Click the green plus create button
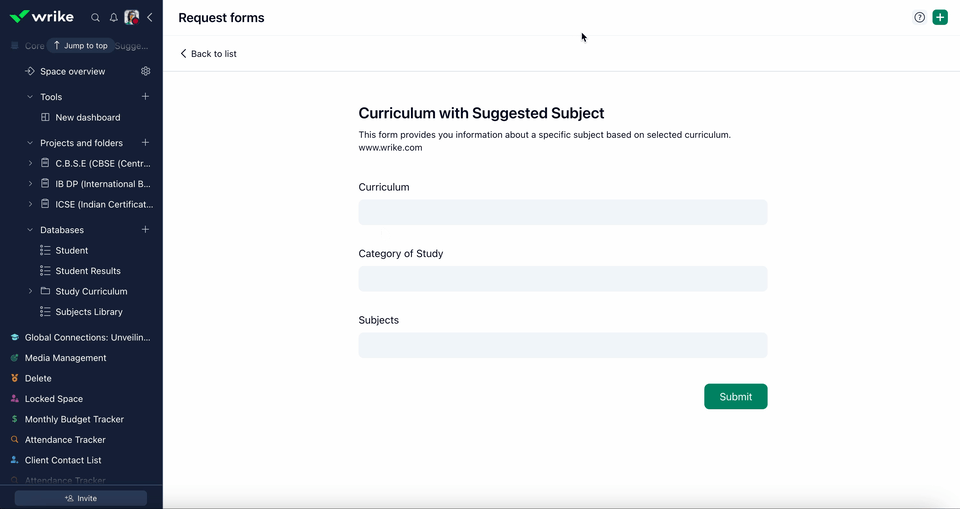The height and width of the screenshot is (509, 960). click(940, 17)
